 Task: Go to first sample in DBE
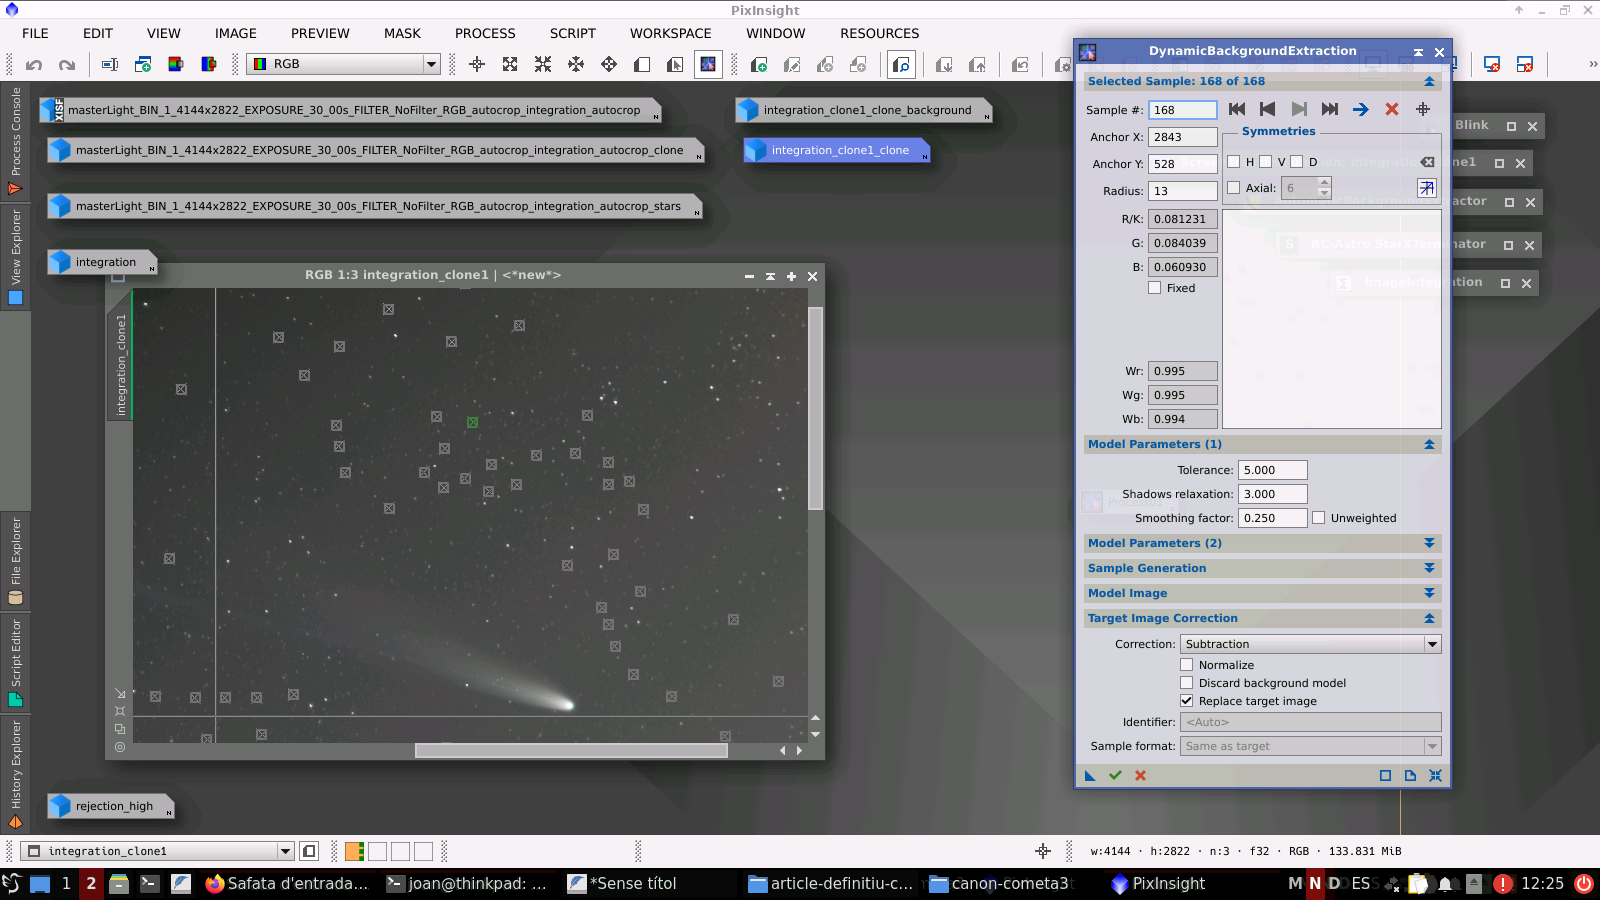tap(1237, 109)
